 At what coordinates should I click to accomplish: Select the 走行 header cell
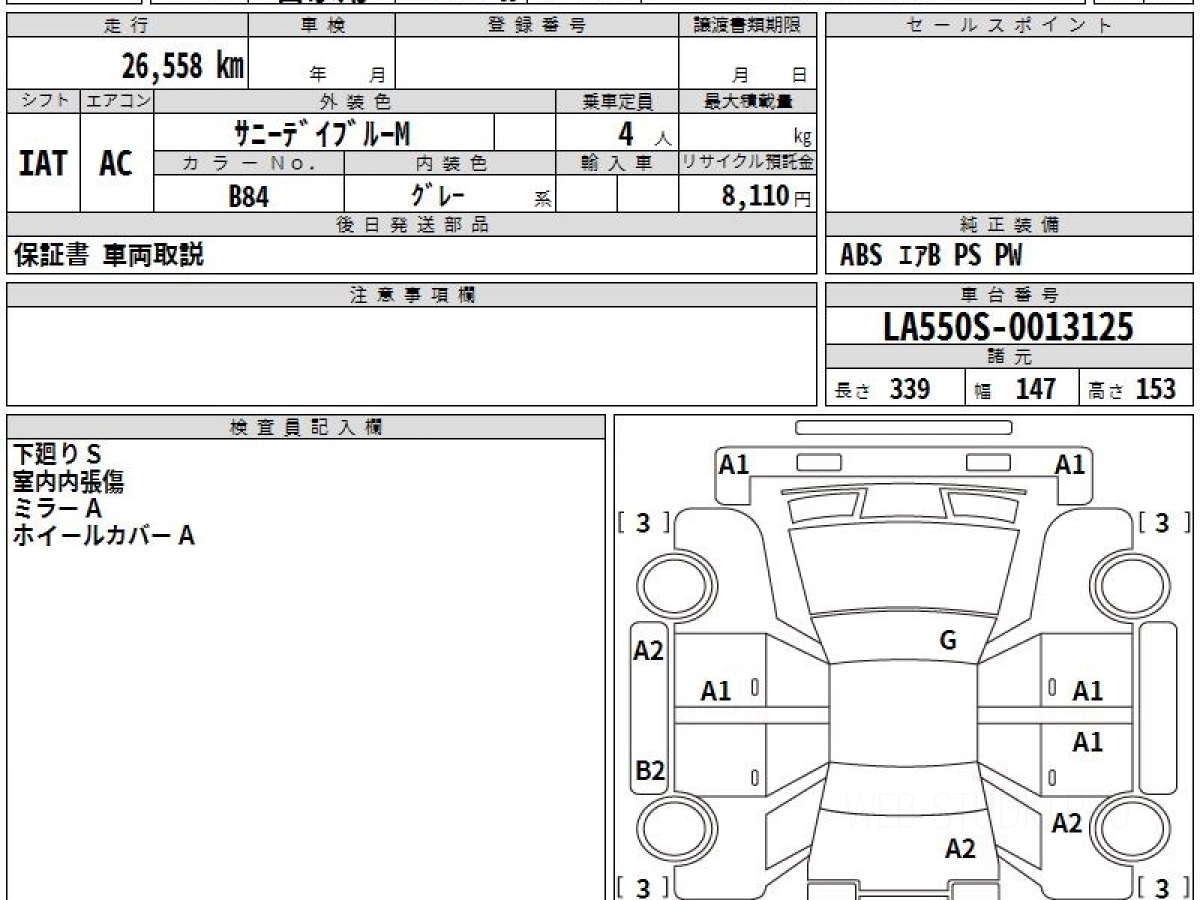(126, 27)
